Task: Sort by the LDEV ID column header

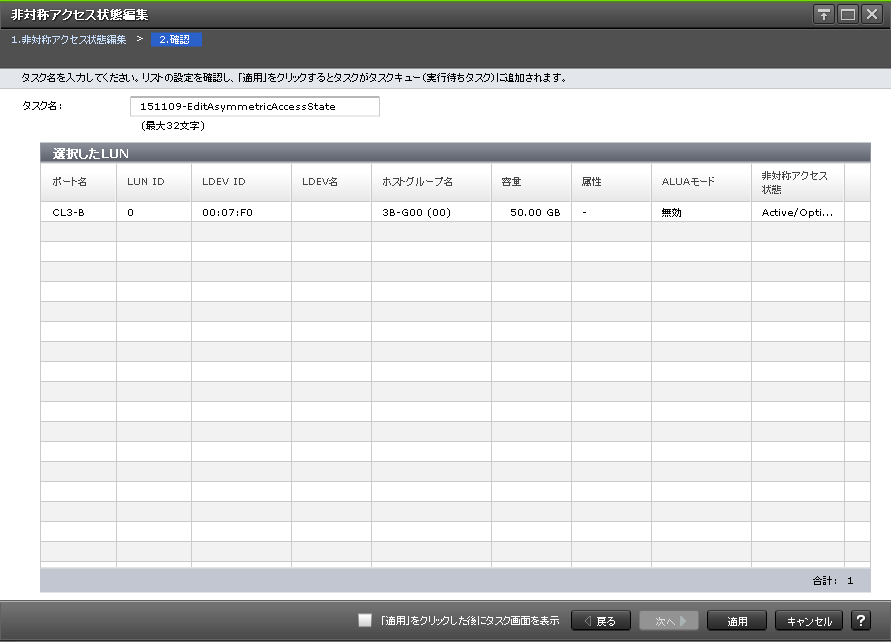Action: (224, 182)
